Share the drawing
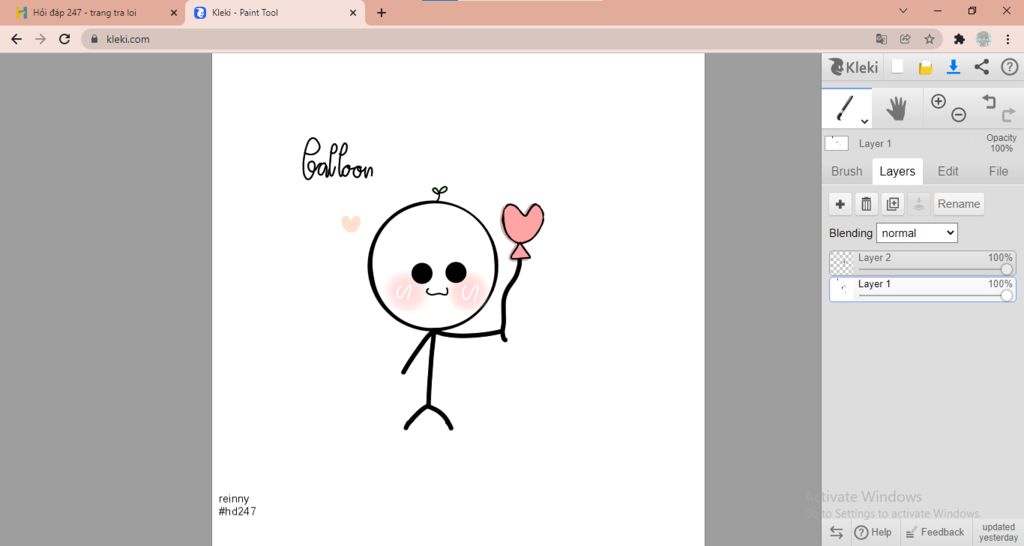This screenshot has height=546, width=1024. (982, 67)
